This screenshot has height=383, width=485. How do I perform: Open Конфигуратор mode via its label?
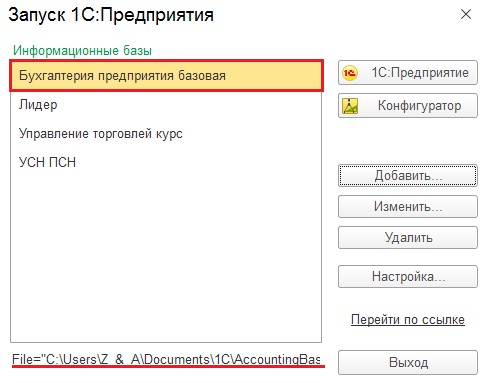pyautogui.click(x=419, y=106)
